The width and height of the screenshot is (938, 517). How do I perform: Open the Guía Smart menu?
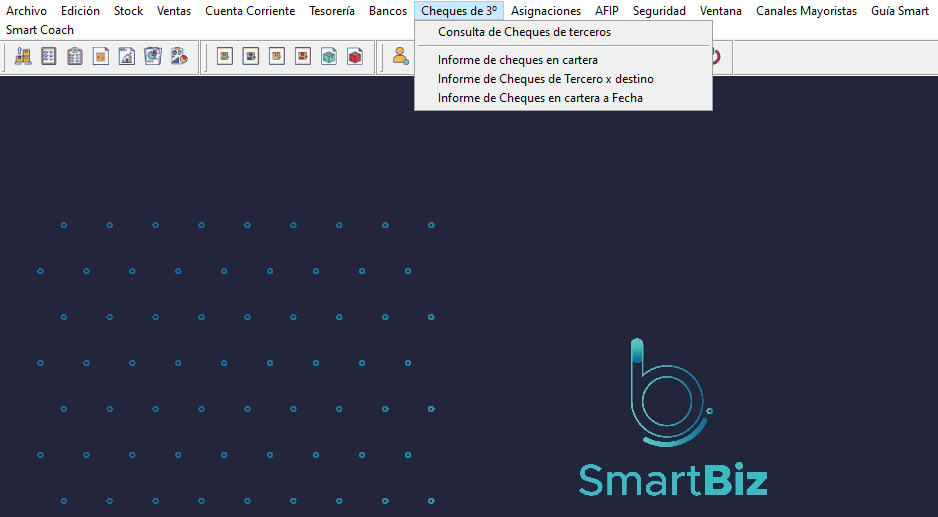(x=899, y=11)
